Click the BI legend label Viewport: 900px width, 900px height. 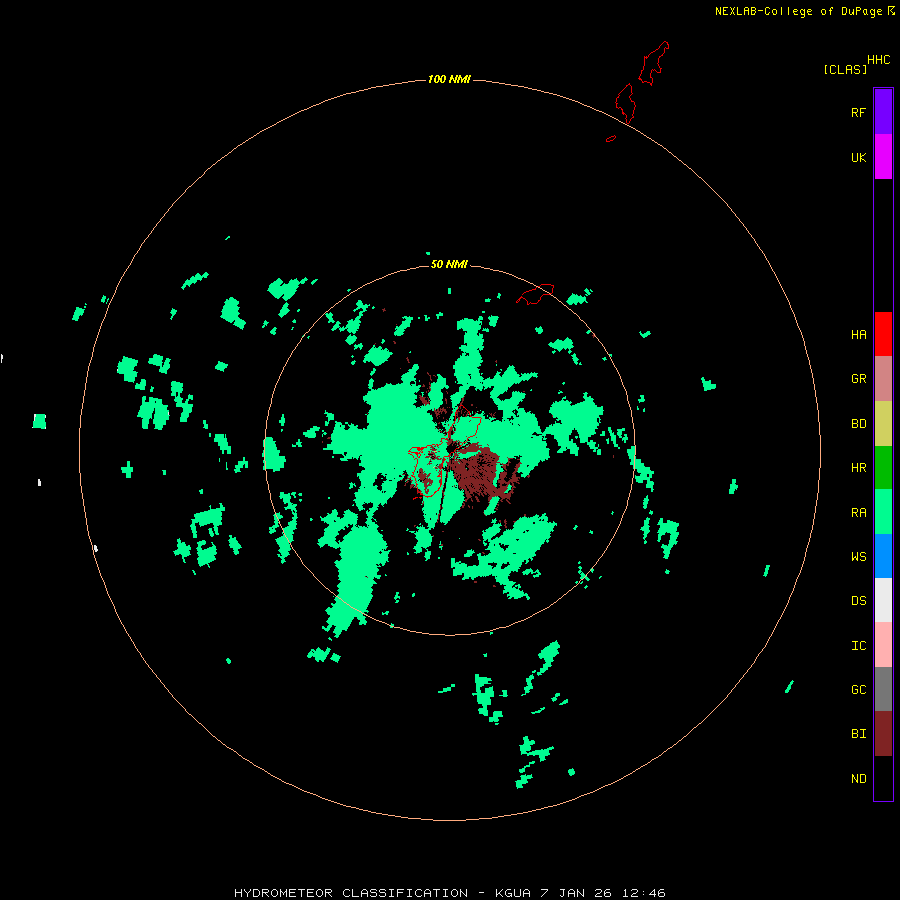pyautogui.click(x=858, y=734)
